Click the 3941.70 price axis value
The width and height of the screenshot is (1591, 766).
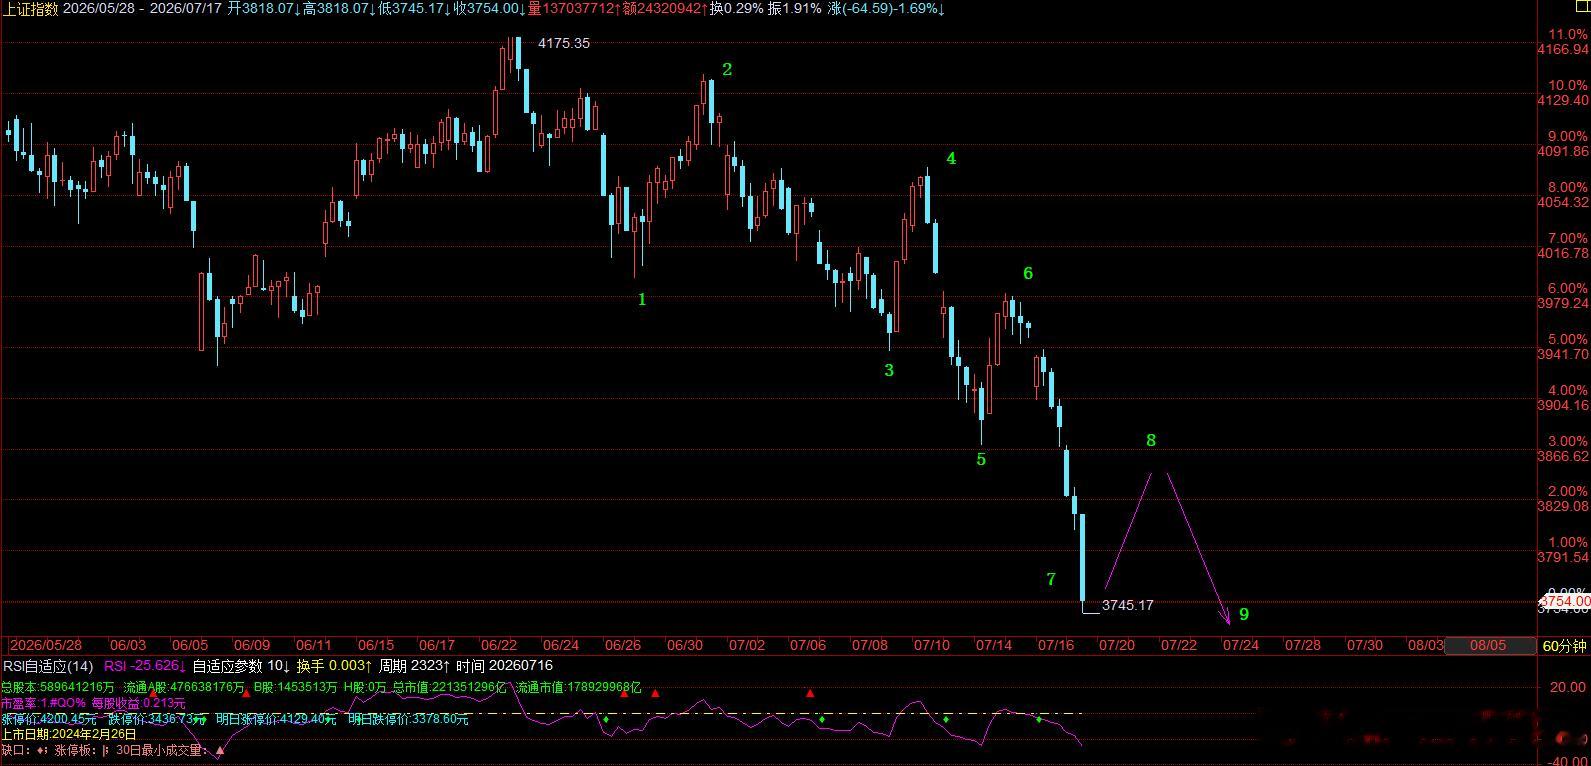click(x=1563, y=354)
